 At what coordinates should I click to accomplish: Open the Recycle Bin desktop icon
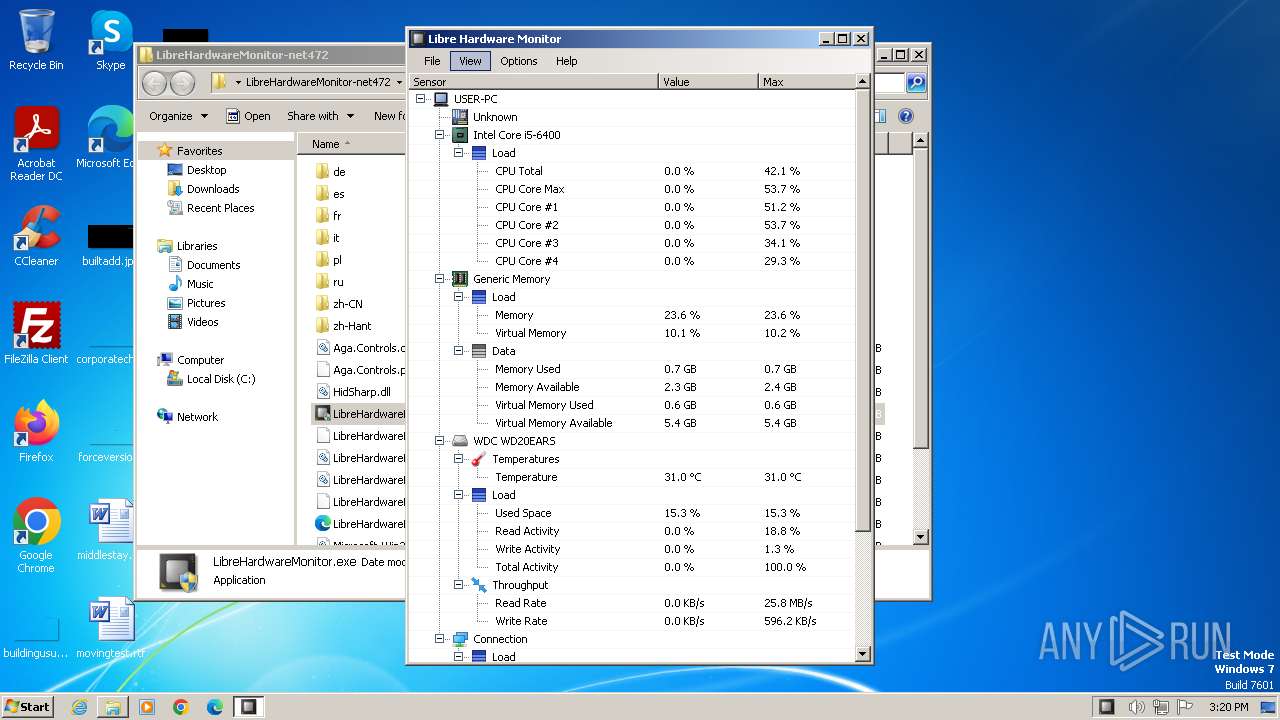point(36,41)
